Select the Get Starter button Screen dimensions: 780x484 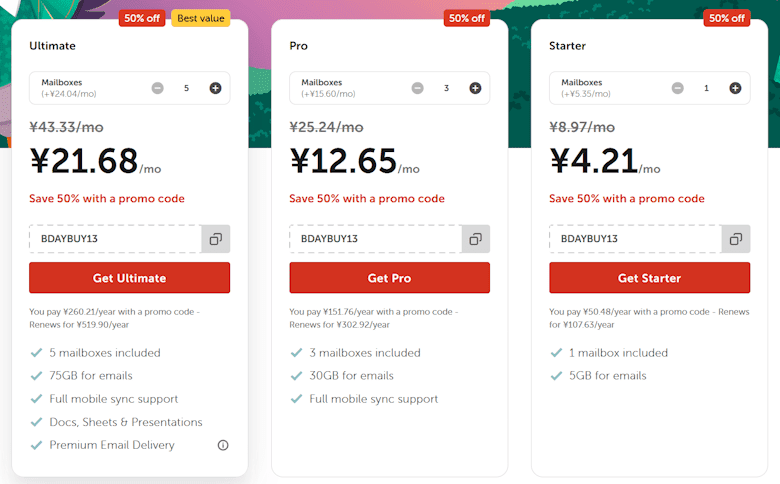coord(650,278)
